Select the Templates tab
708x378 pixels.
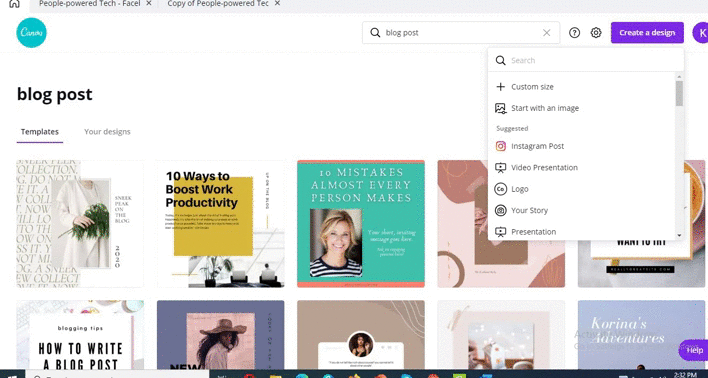(40, 132)
